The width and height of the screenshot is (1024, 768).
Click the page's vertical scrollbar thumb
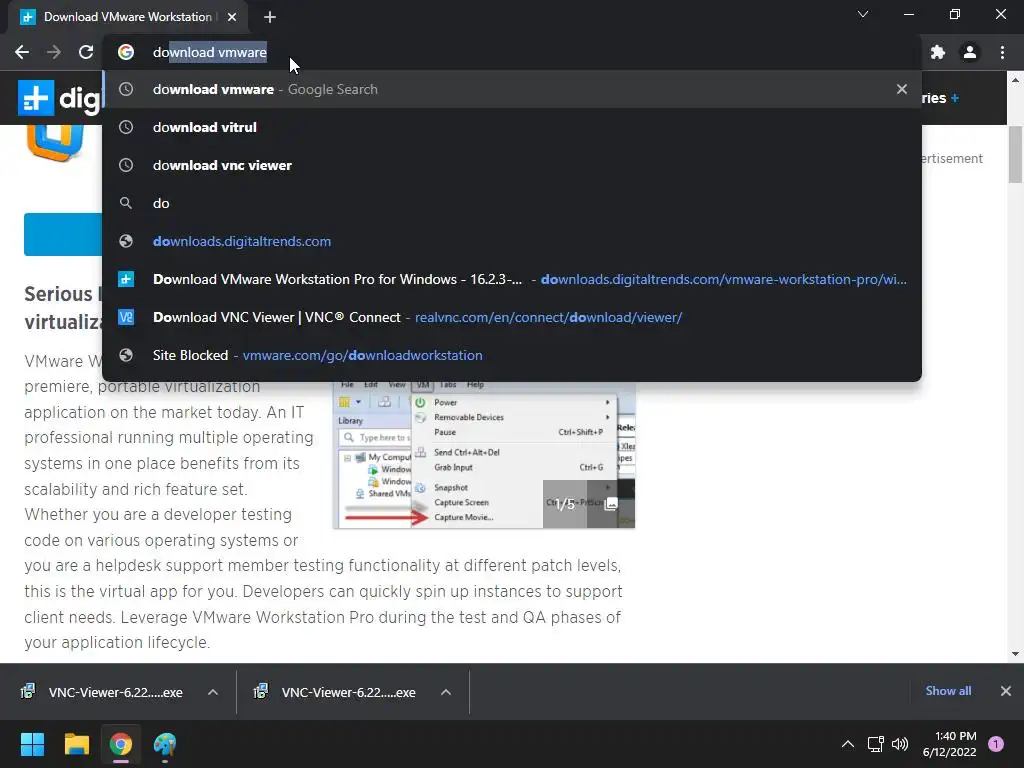click(x=1015, y=155)
